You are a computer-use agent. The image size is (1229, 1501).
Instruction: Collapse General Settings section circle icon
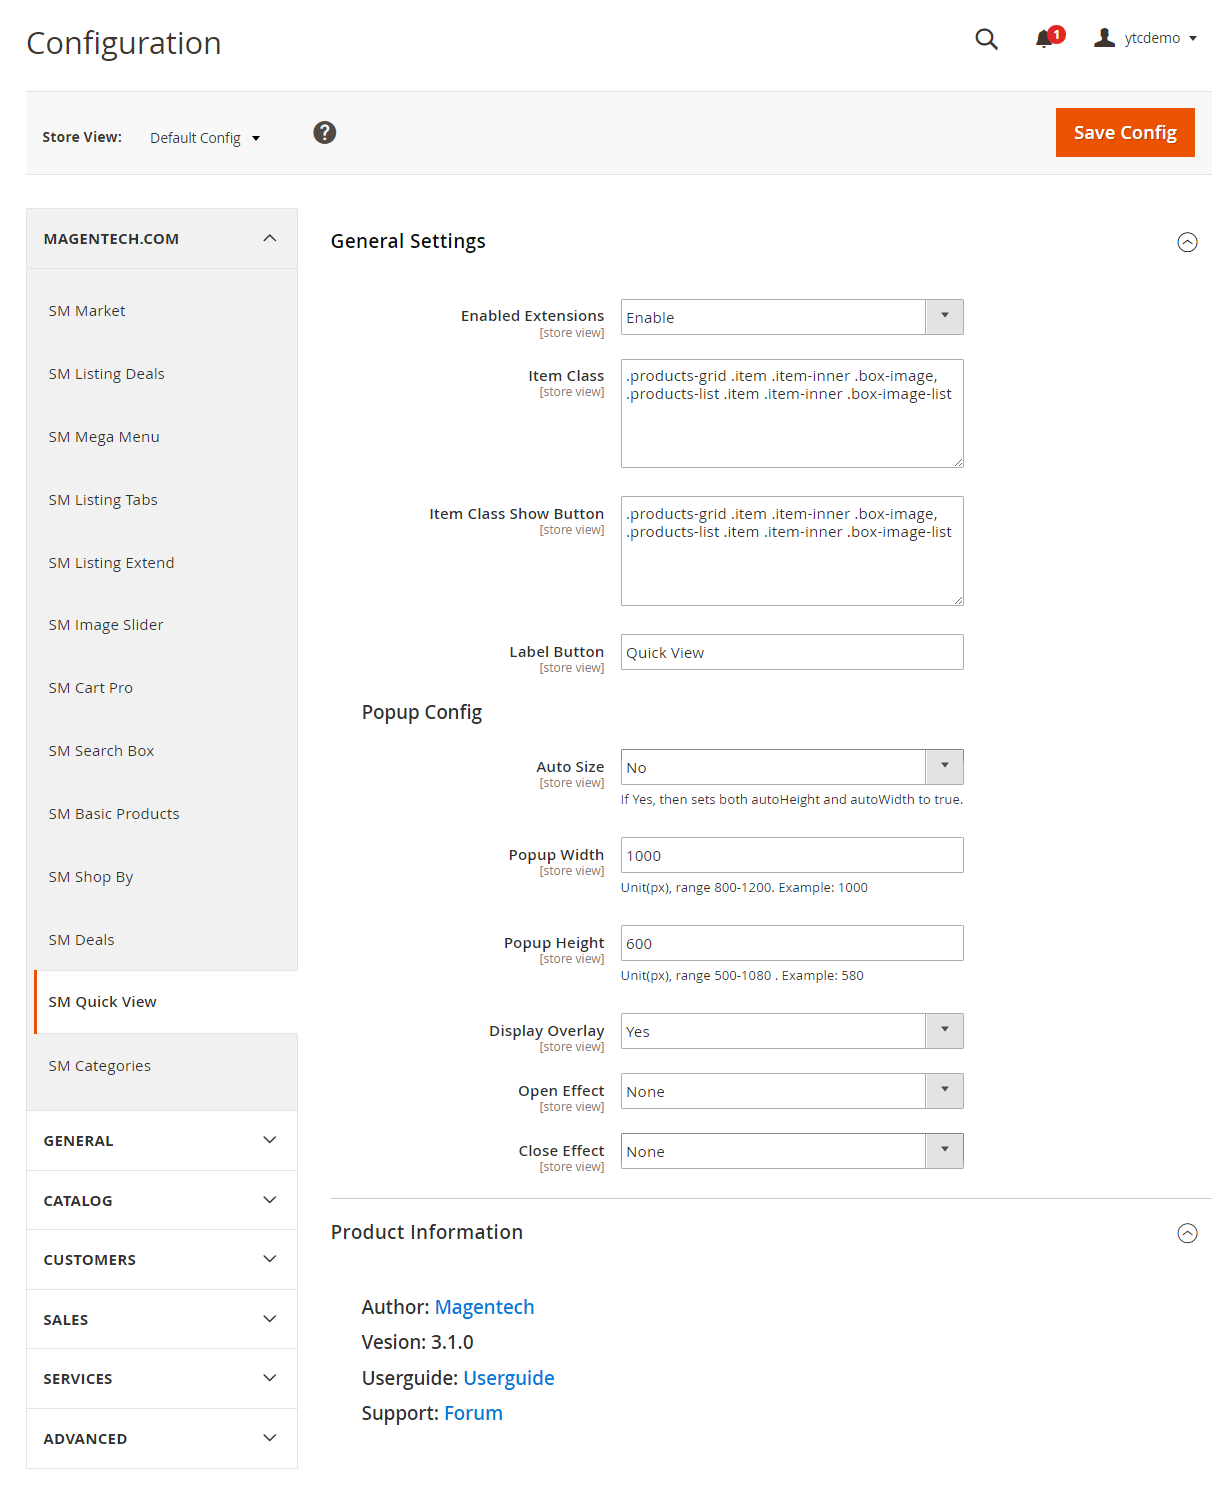pos(1187,242)
